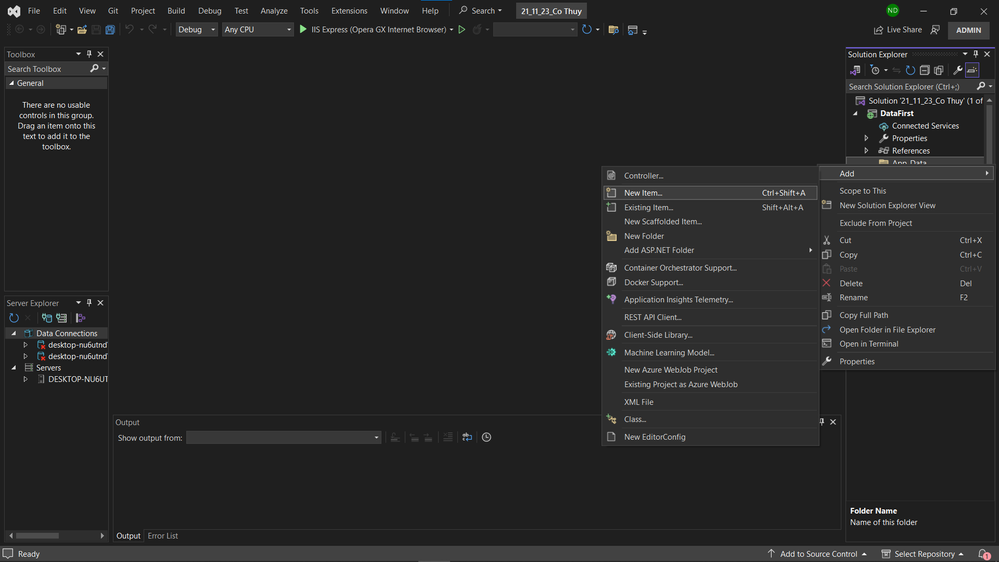Expand the DESKTOP-NU6UT server node
This screenshot has height=562, width=999.
25,379
